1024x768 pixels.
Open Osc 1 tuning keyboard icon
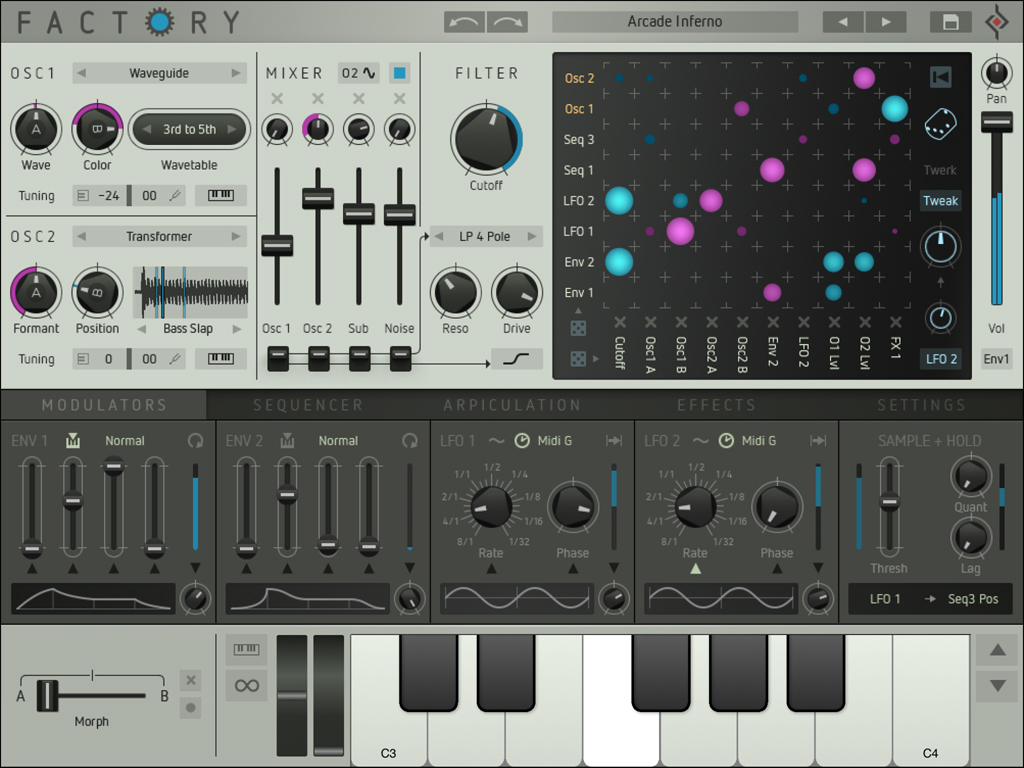point(221,195)
